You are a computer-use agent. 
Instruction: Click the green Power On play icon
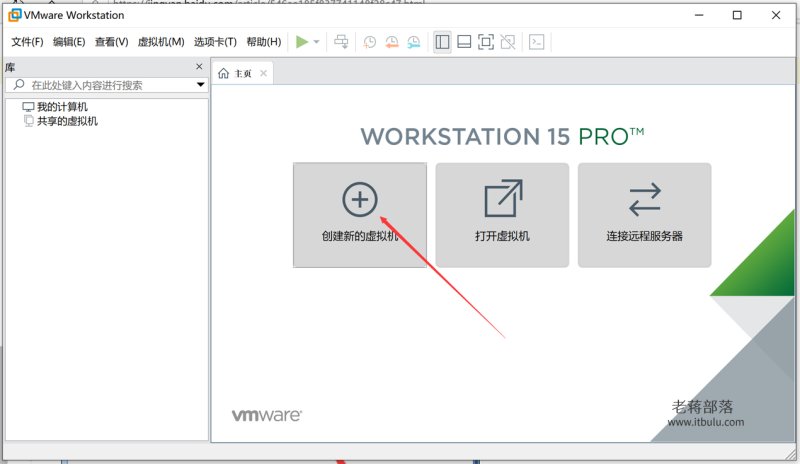click(302, 42)
